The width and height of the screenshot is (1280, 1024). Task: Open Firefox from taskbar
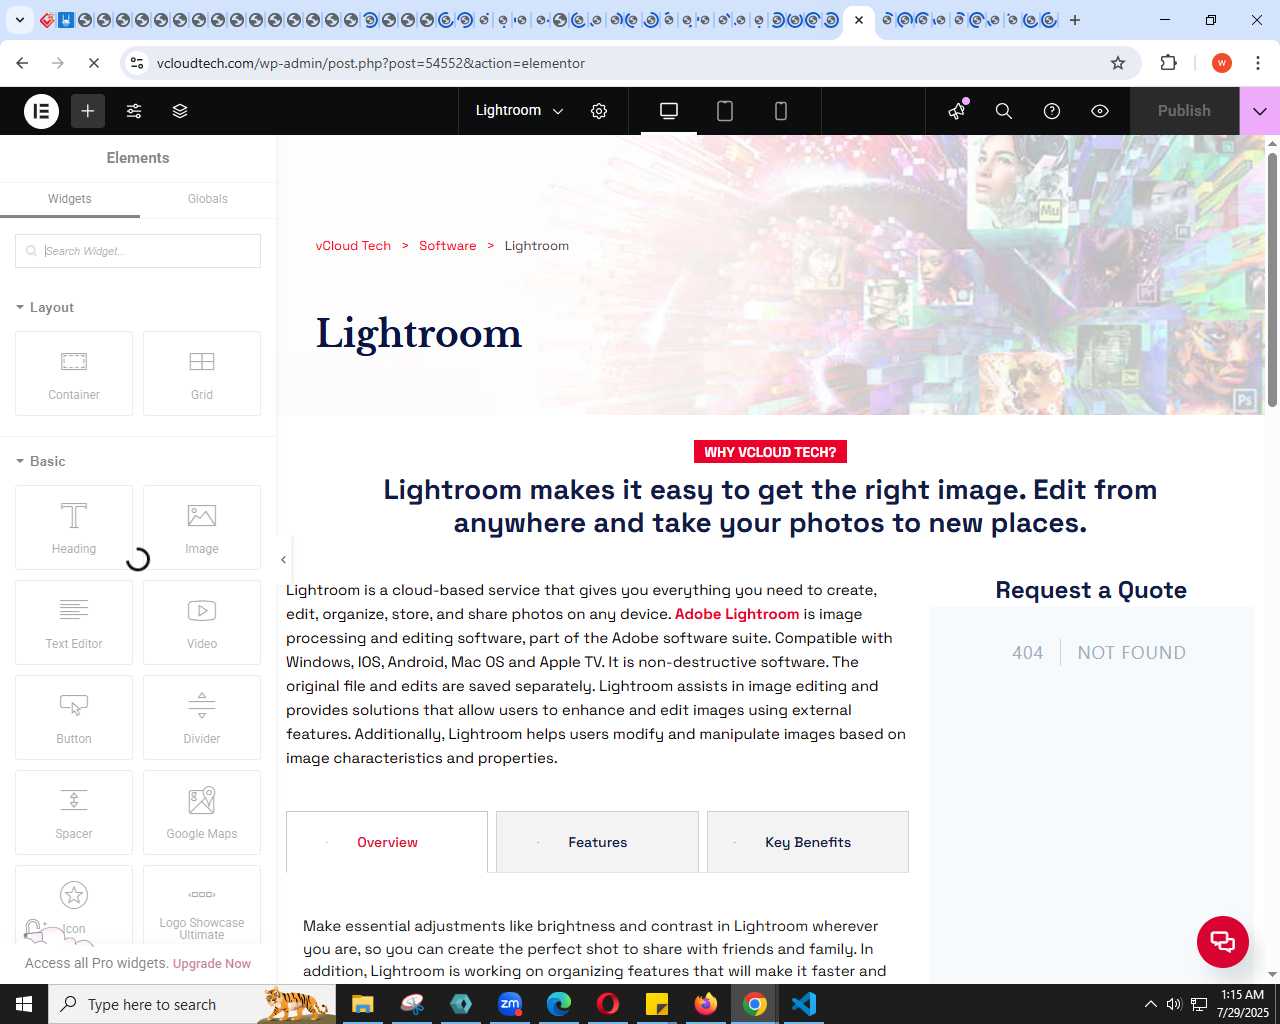click(706, 1004)
